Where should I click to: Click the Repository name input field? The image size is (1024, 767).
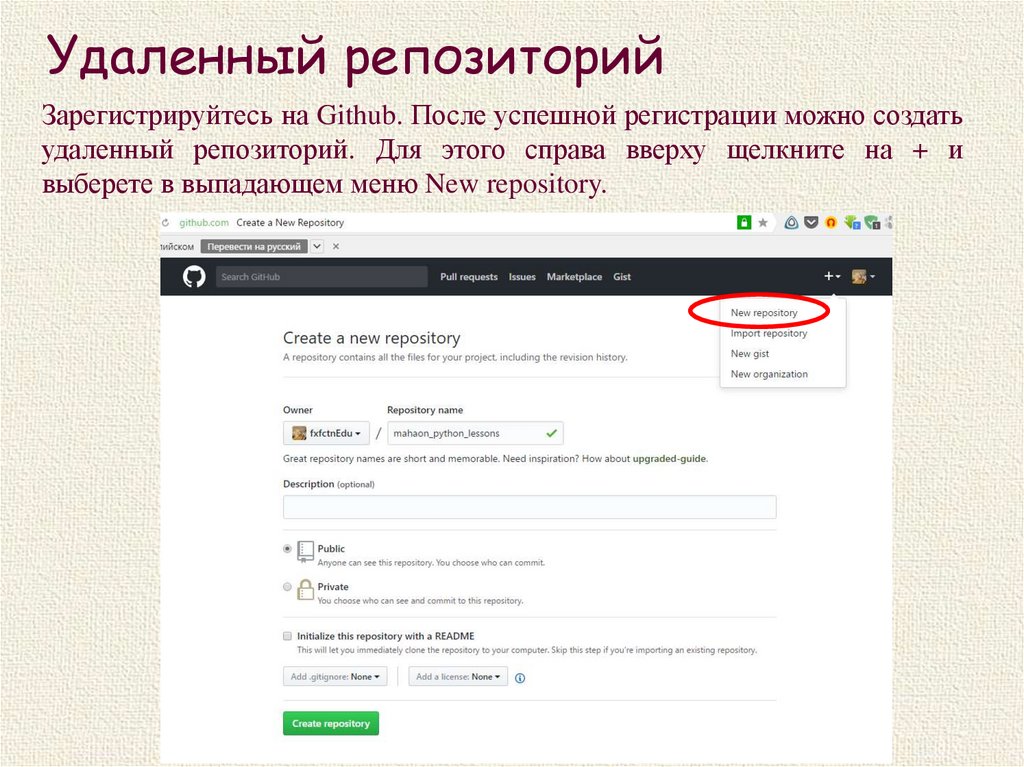coord(475,433)
